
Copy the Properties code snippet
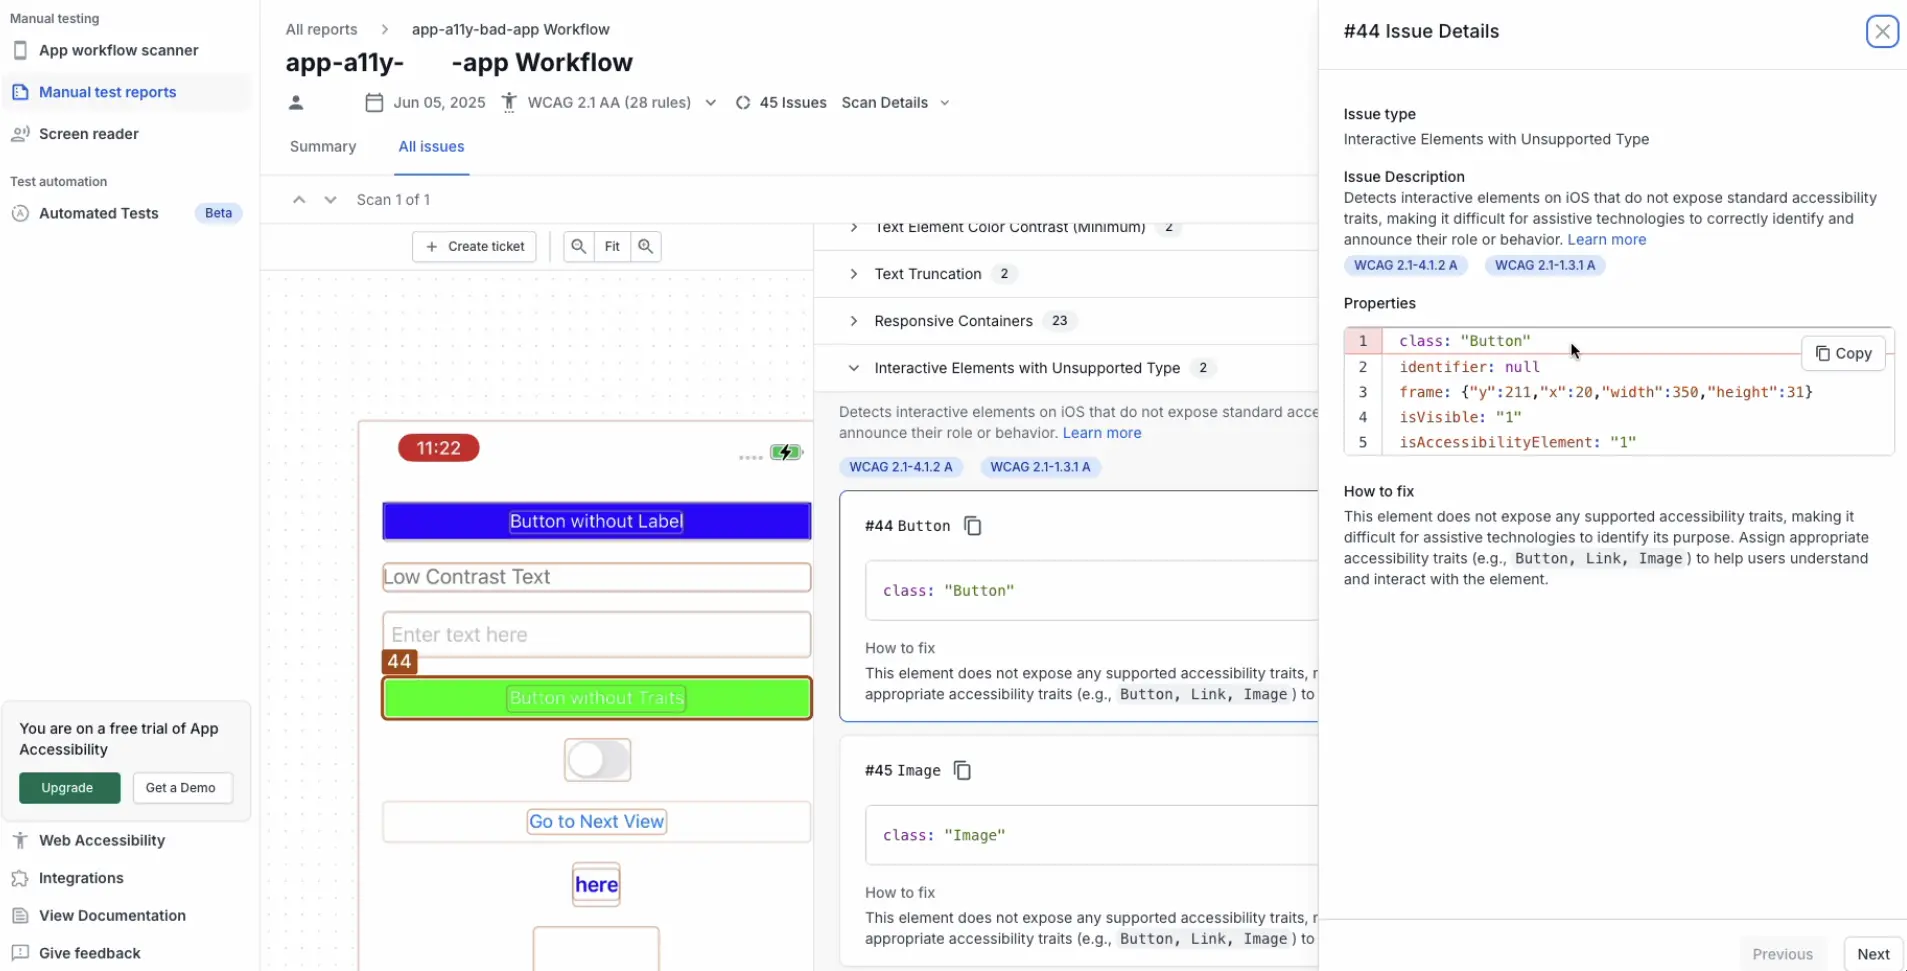click(x=1843, y=353)
